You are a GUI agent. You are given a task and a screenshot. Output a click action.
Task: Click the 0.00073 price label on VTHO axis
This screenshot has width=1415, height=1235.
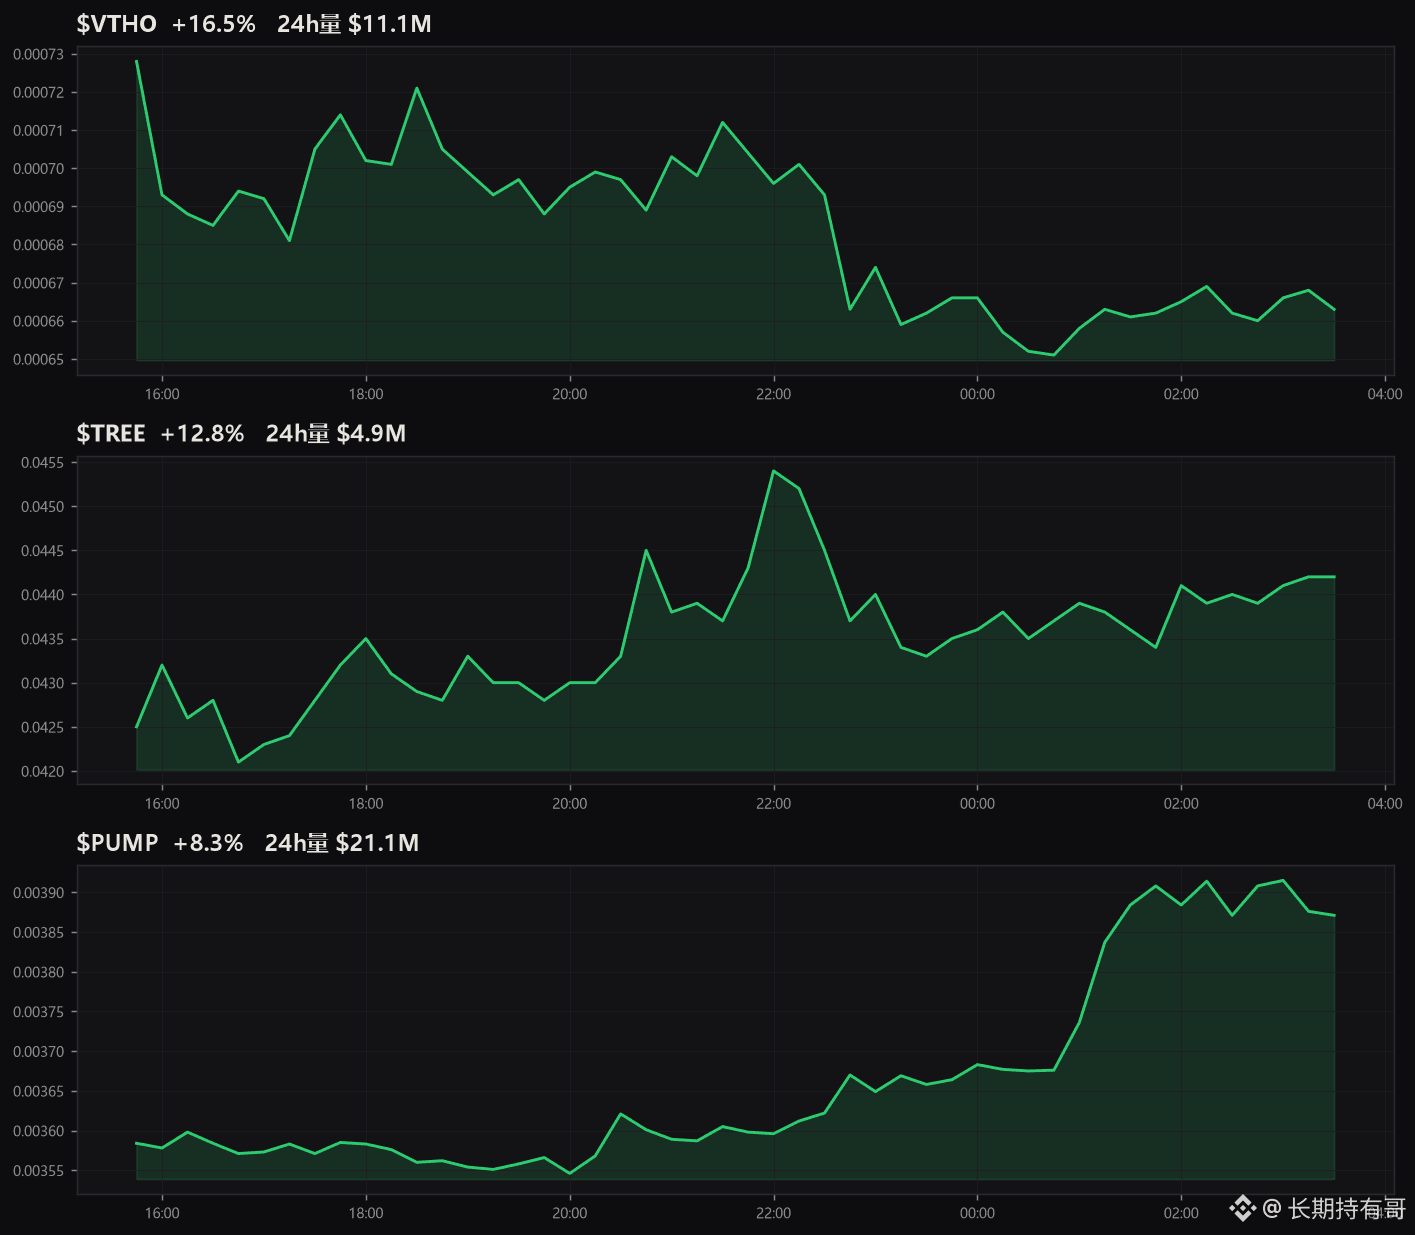[x=38, y=54]
